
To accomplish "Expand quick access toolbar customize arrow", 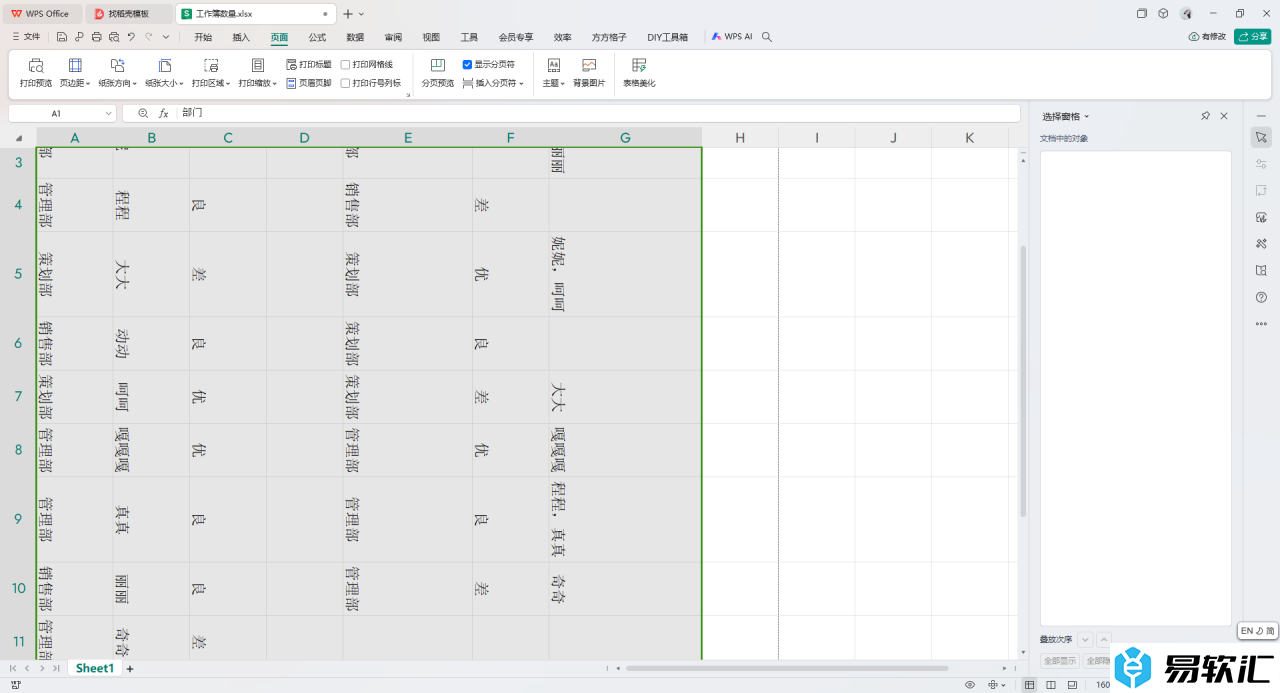I will (x=166, y=37).
